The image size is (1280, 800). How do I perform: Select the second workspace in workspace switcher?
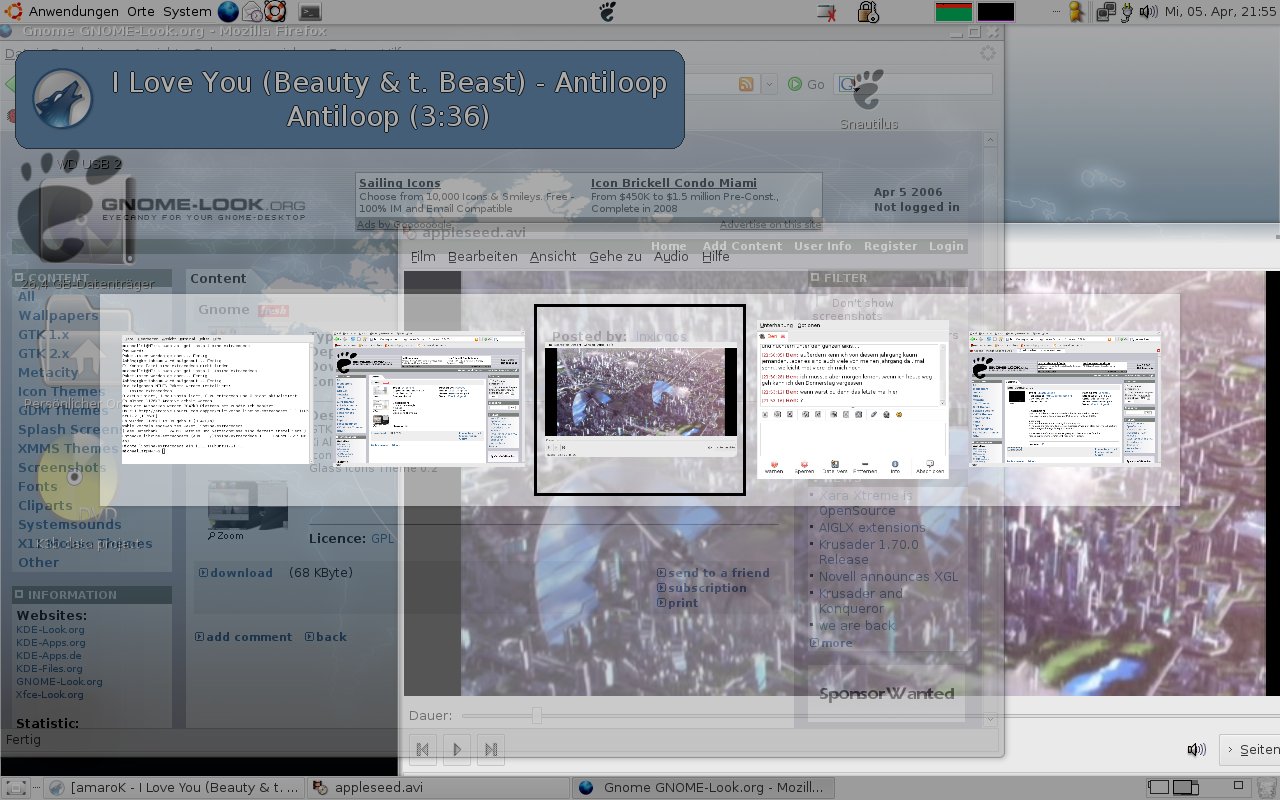(1186, 787)
